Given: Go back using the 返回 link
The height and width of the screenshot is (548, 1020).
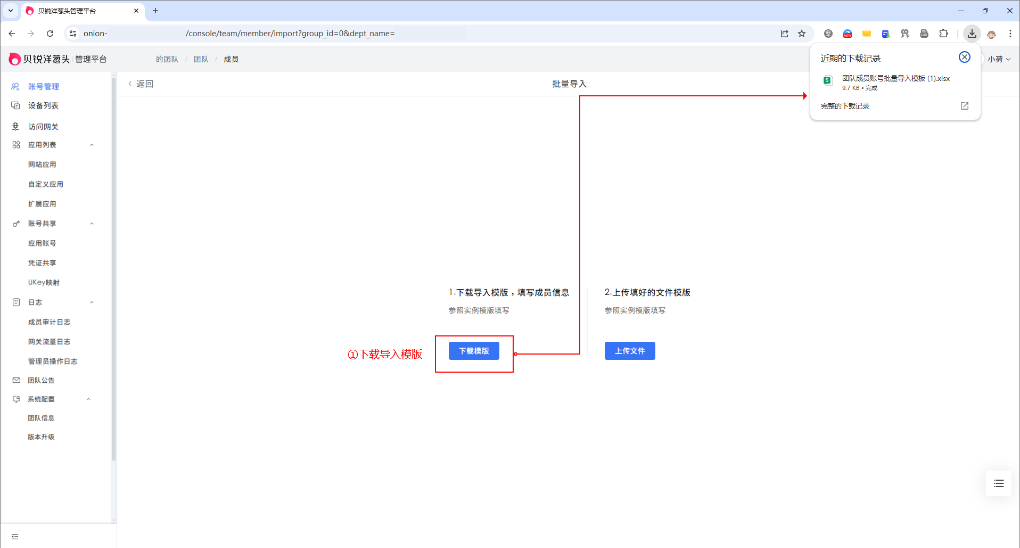Looking at the screenshot, I should [140, 84].
